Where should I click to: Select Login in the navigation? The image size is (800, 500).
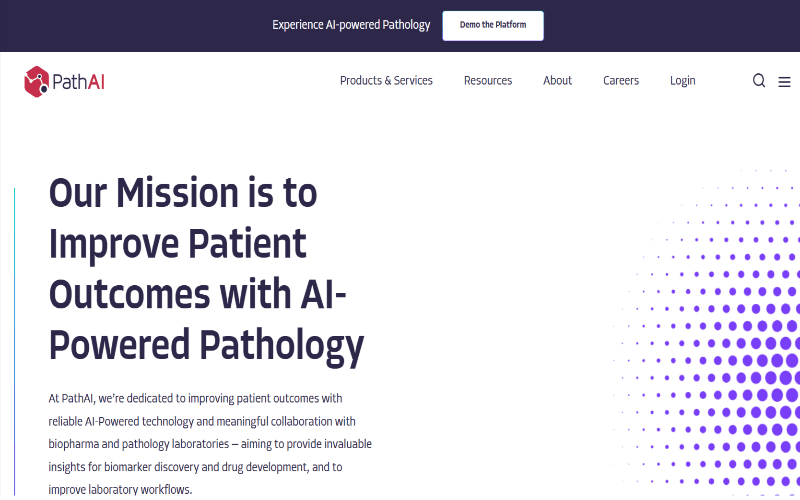(x=683, y=81)
